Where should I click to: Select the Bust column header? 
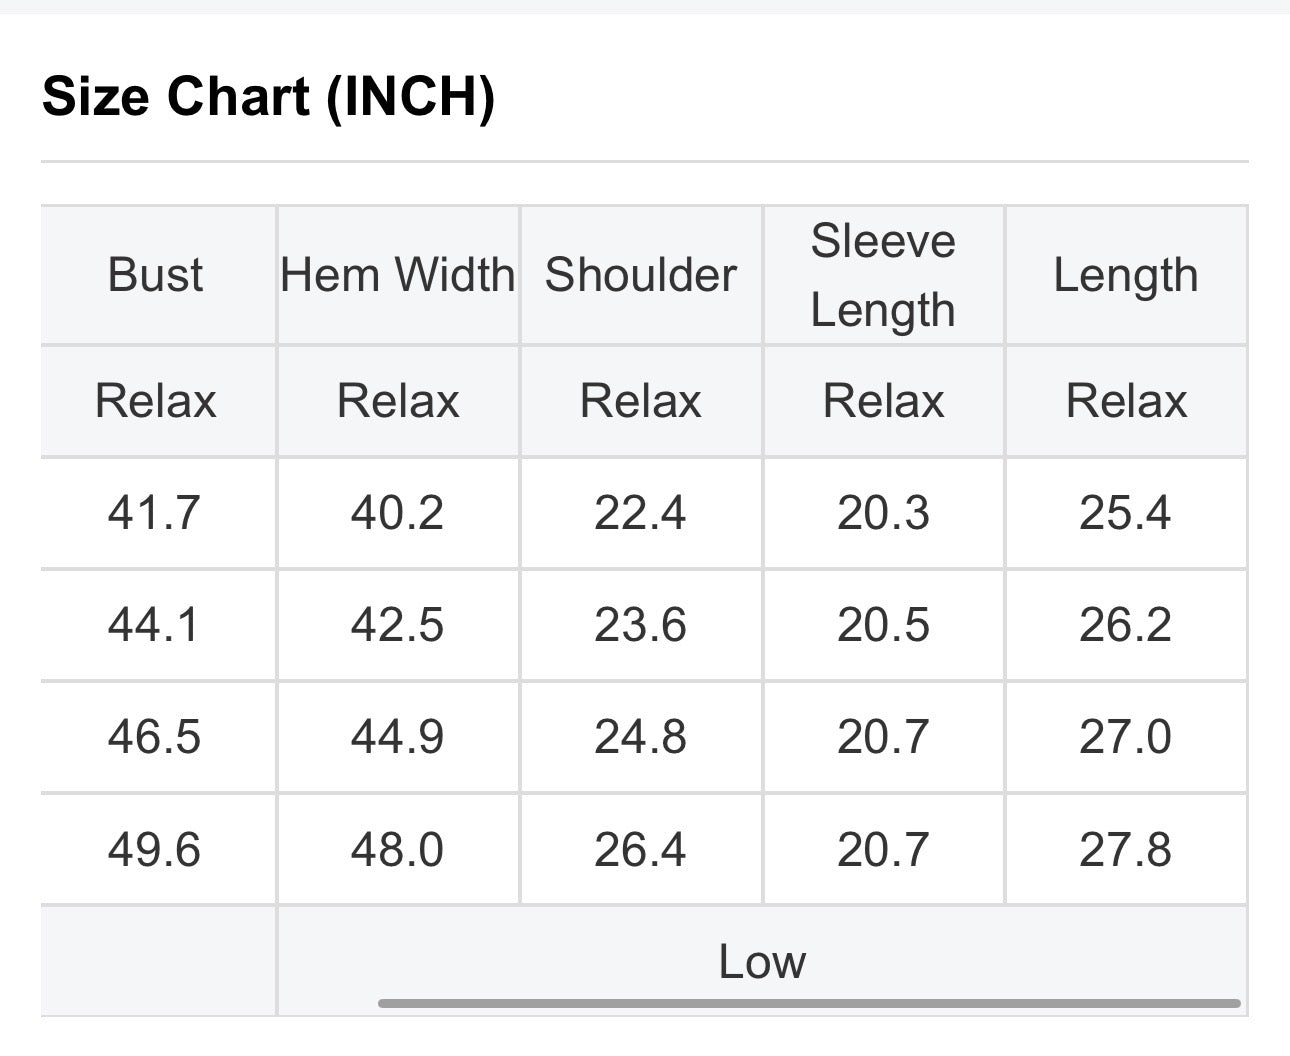[155, 275]
